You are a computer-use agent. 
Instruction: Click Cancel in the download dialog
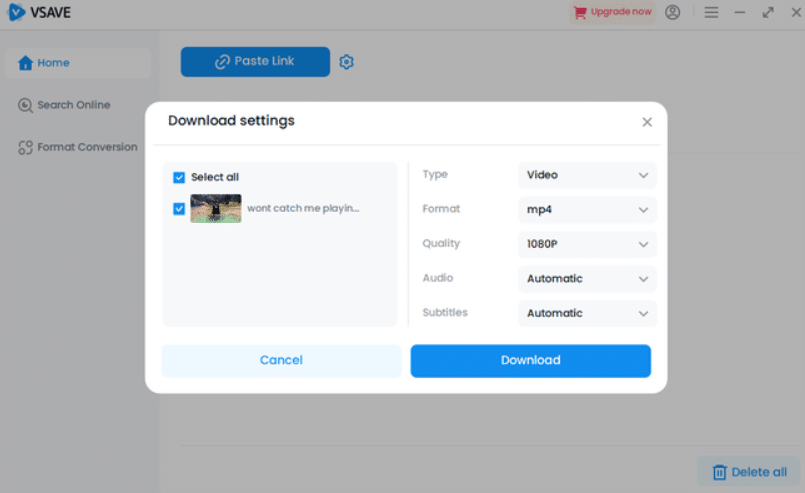pos(281,360)
